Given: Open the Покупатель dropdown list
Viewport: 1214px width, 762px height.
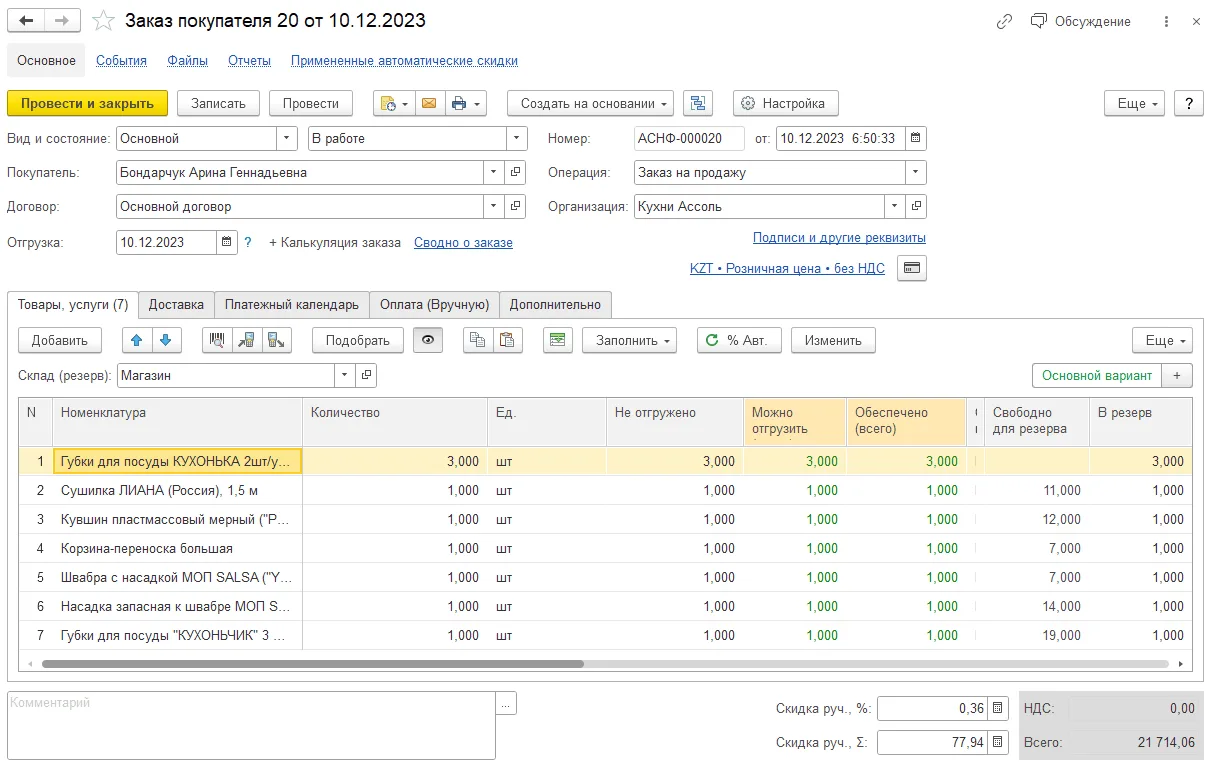Looking at the screenshot, I should coord(494,172).
